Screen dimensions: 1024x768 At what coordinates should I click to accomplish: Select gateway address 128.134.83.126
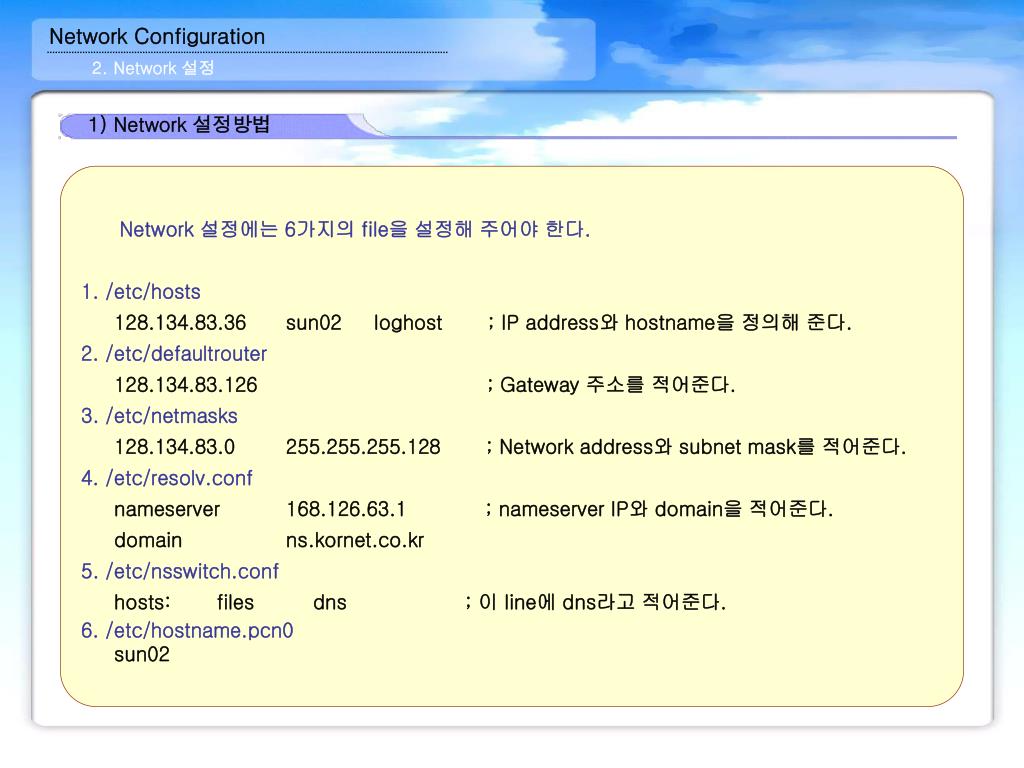(x=186, y=385)
